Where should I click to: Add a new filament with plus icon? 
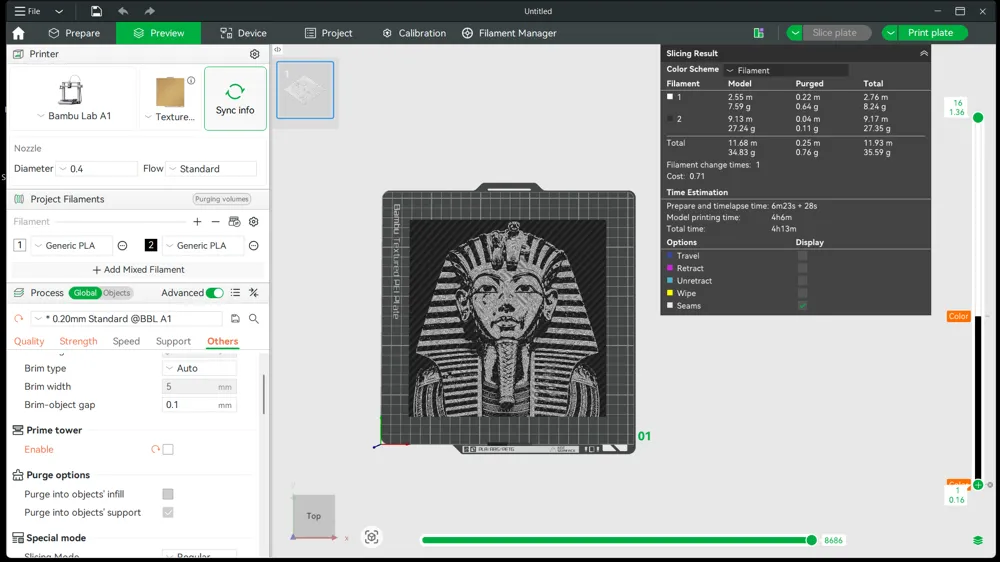pos(197,221)
